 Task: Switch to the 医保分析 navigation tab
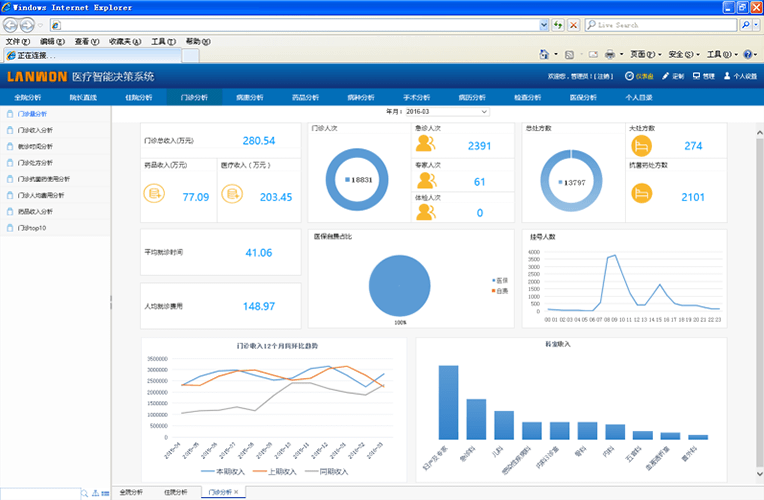pyautogui.click(x=583, y=97)
